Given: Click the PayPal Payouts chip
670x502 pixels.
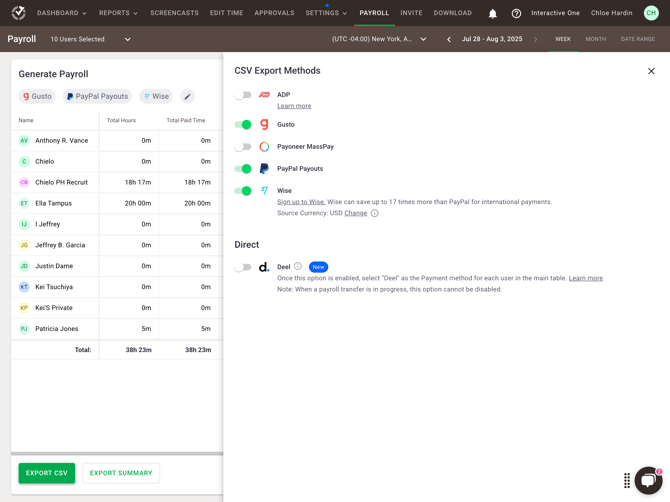Looking at the screenshot, I should pos(97,97).
